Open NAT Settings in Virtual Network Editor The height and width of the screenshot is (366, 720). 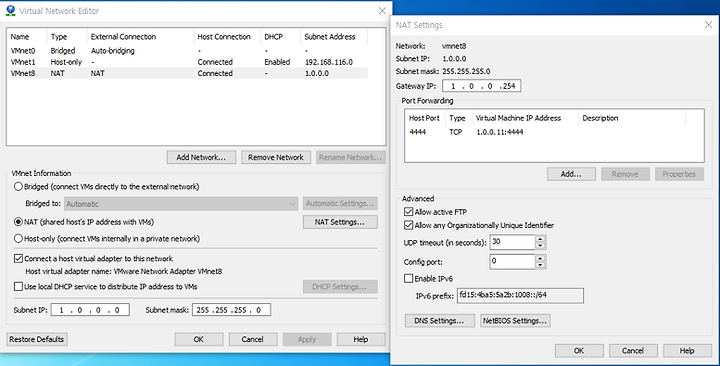(340, 222)
